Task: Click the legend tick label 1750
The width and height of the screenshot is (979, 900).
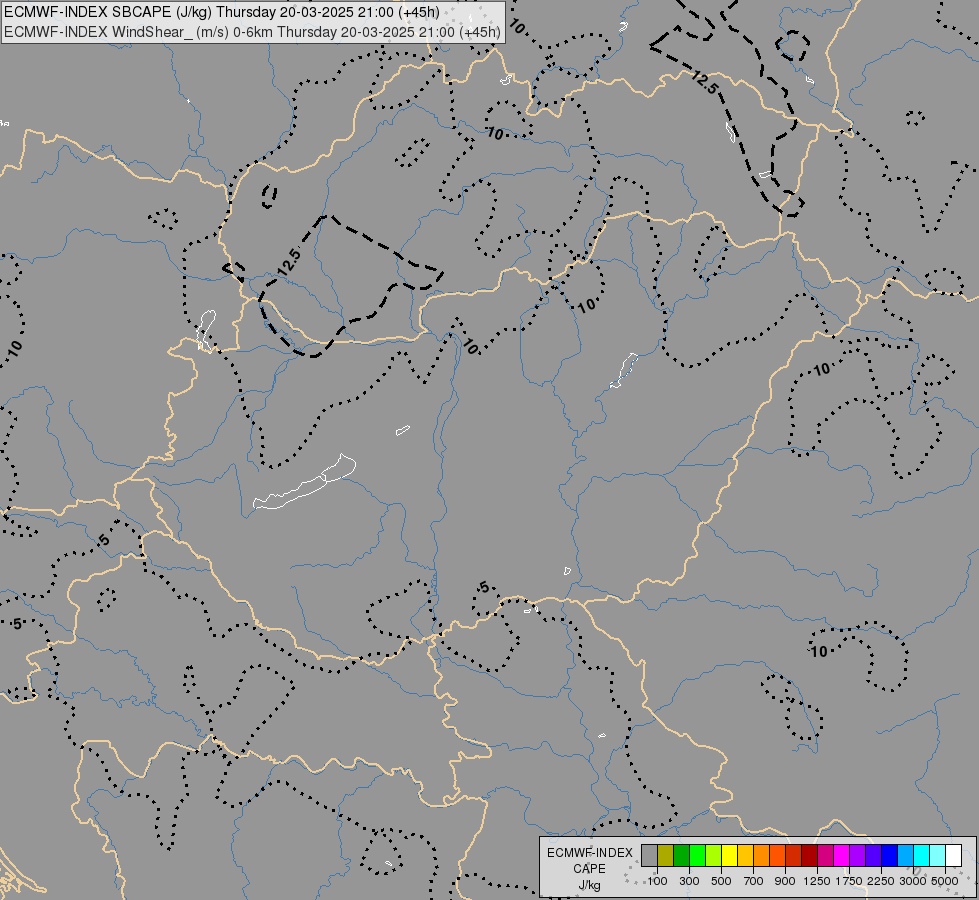Action: (849, 881)
